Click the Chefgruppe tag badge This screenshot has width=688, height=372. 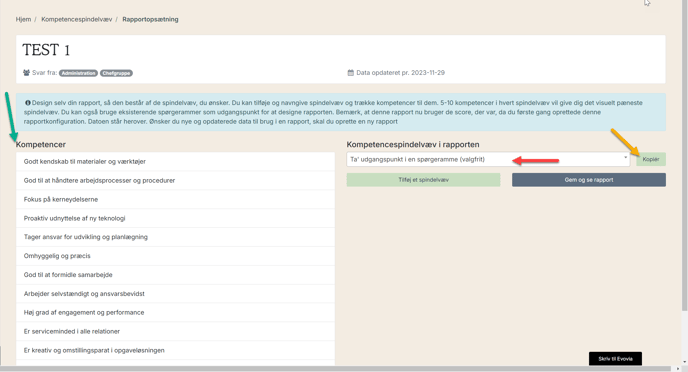click(116, 73)
